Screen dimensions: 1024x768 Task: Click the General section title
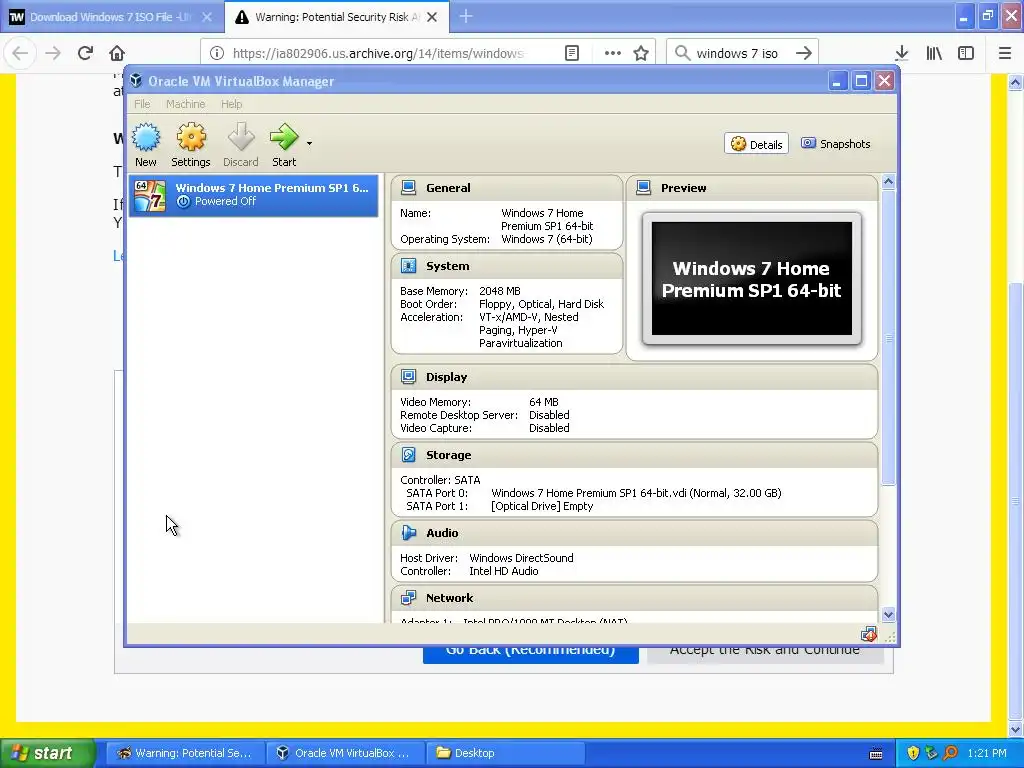(448, 188)
